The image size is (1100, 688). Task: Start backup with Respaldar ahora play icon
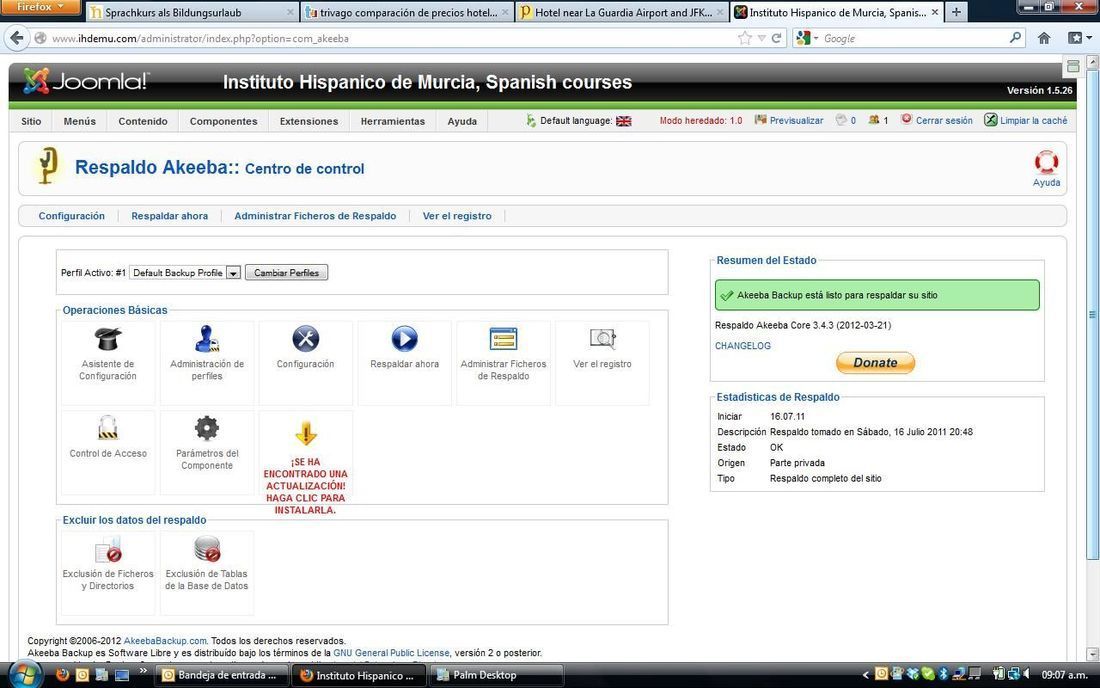[x=404, y=339]
